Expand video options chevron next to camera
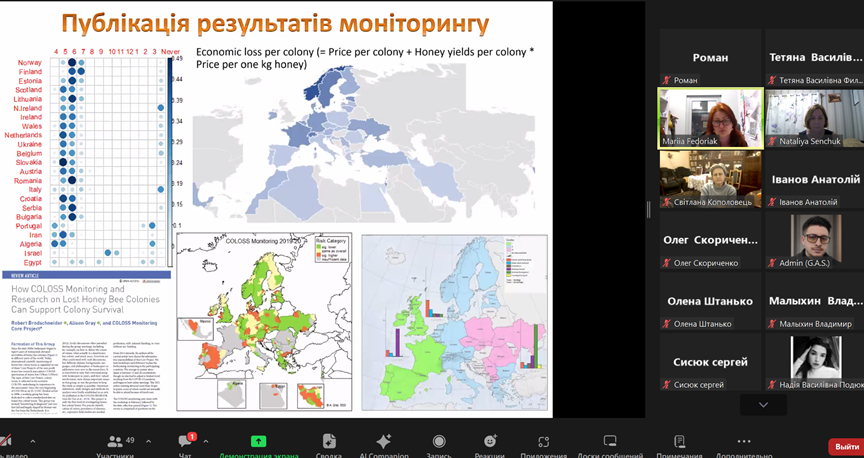 (32, 441)
